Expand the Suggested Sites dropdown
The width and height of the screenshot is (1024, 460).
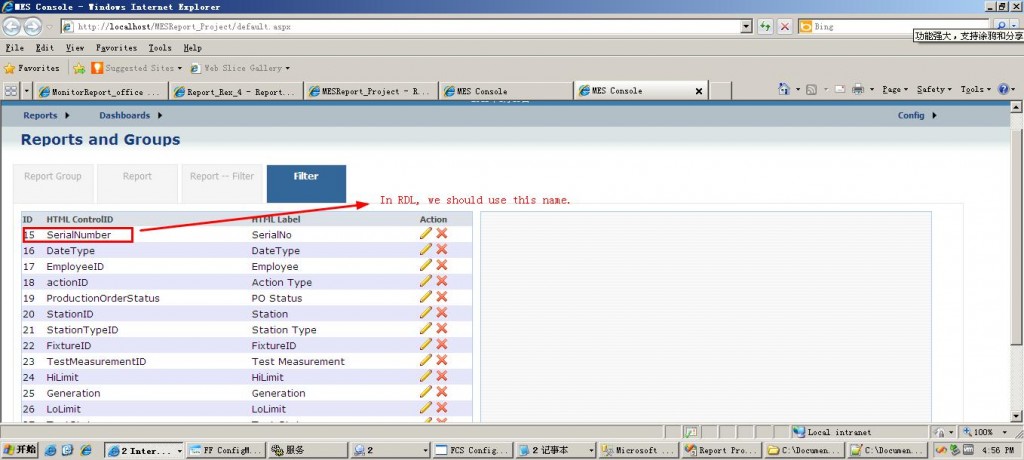point(180,68)
